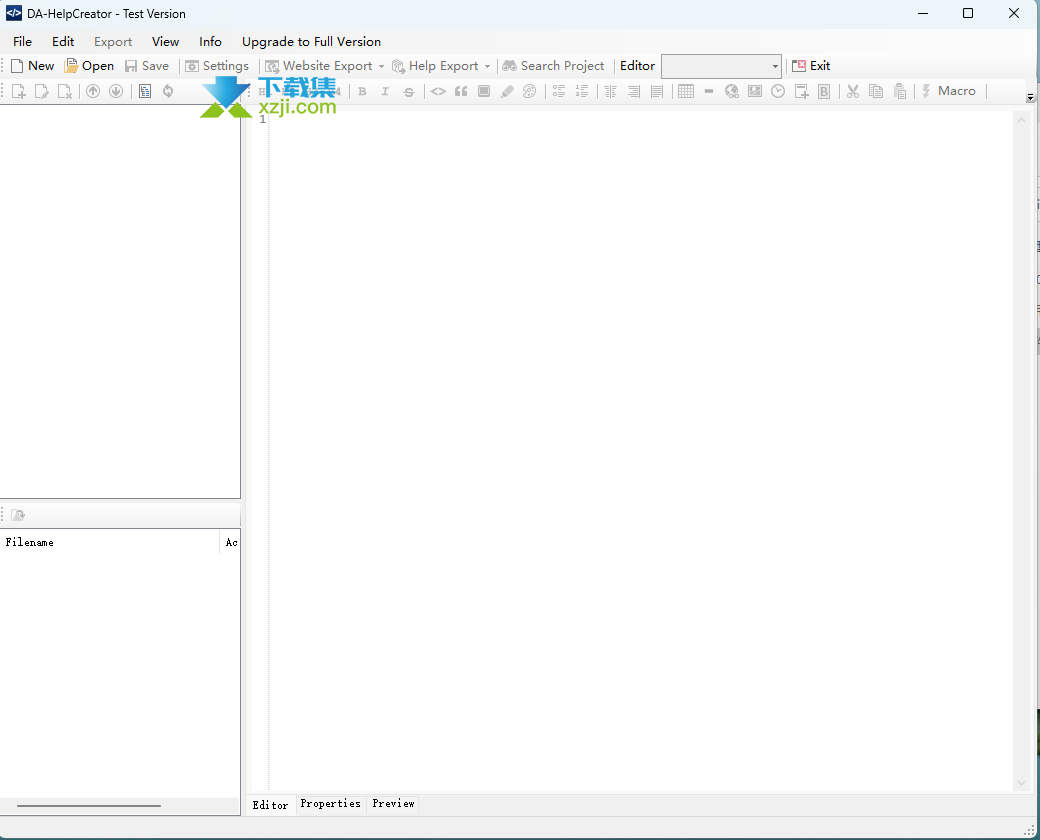This screenshot has height=840, width=1040.
Task: Click the Italic formatting icon
Action: coord(385,91)
